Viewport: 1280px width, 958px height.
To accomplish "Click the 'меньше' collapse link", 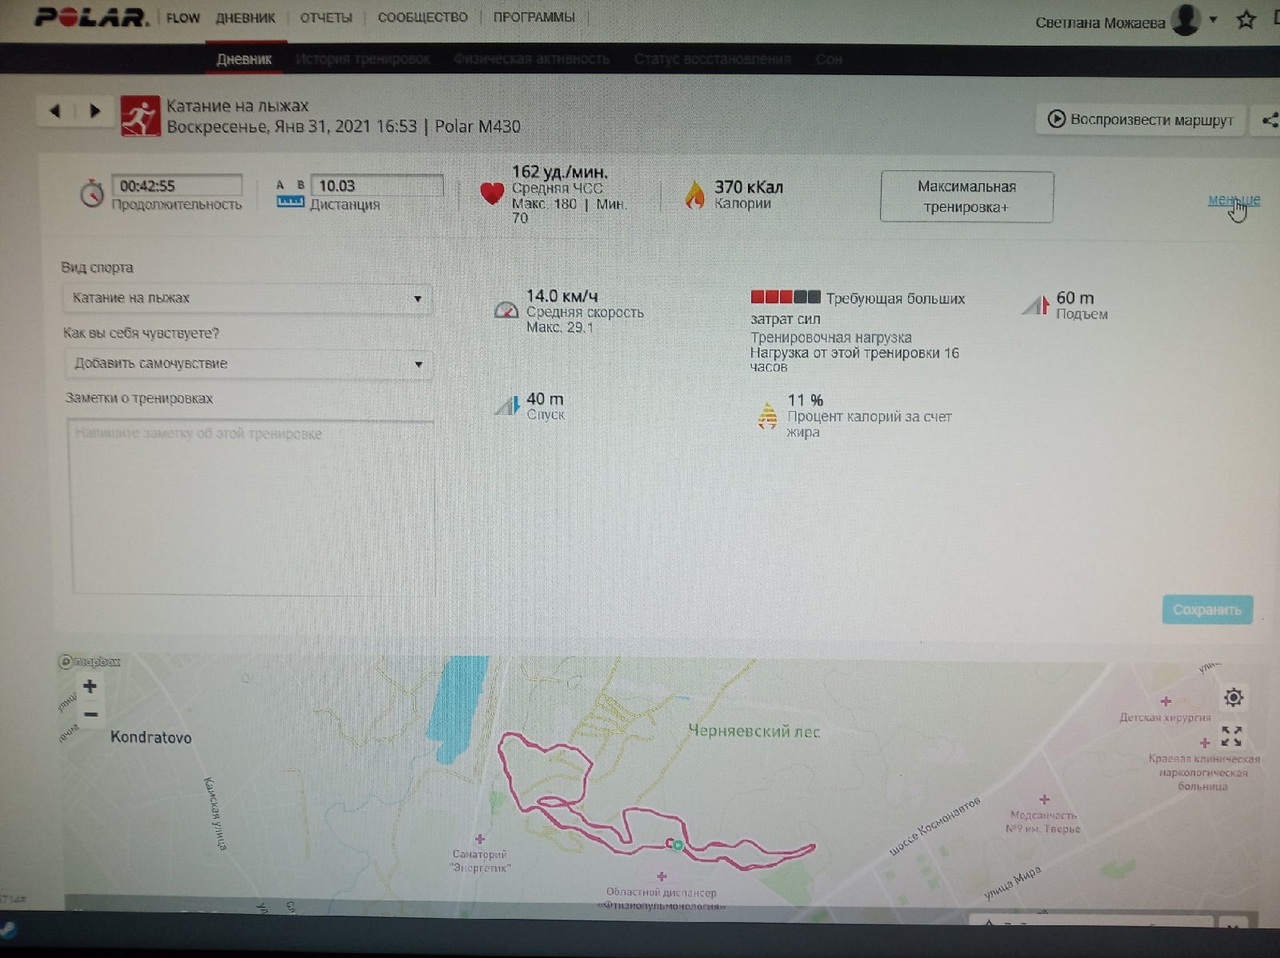I will point(1233,200).
